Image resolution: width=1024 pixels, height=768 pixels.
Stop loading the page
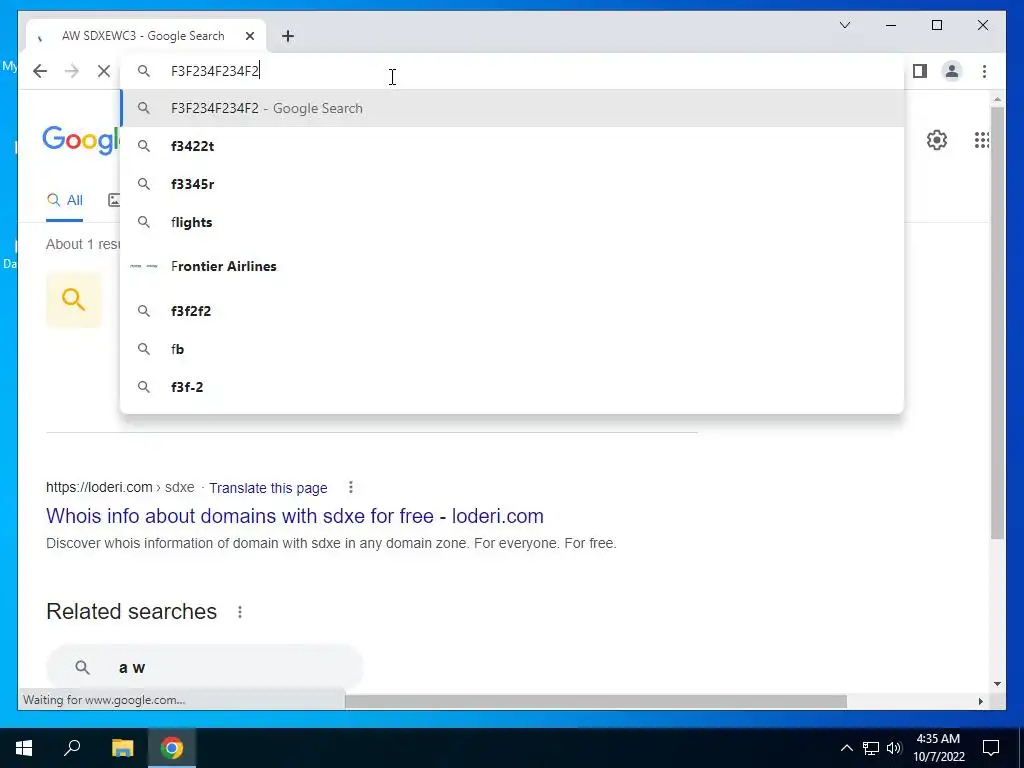[104, 71]
